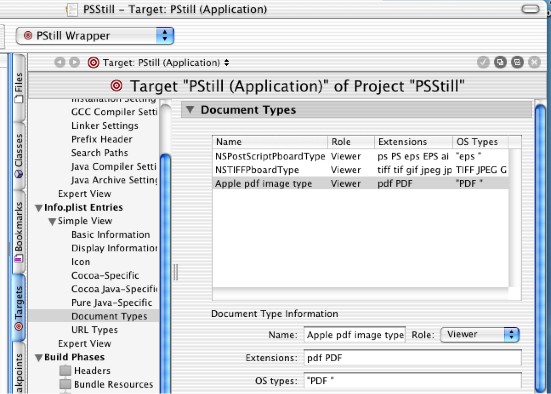Select Cocoa Java-Specific item
Screen dimensions: 551x394
115,289
